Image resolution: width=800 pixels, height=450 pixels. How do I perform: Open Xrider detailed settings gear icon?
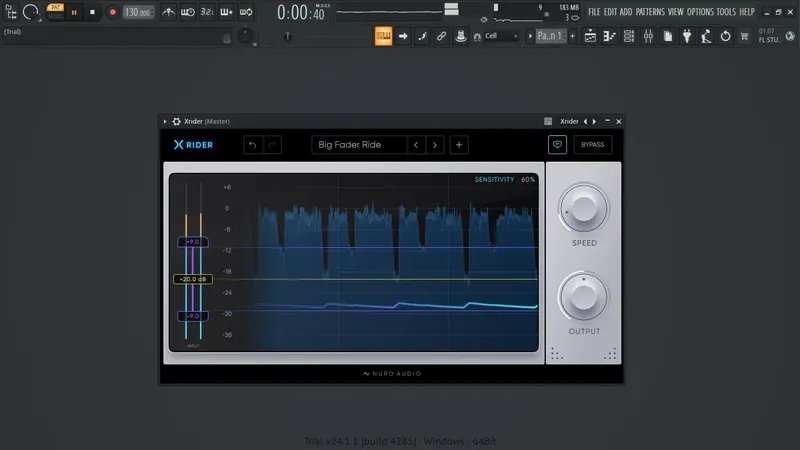point(177,121)
